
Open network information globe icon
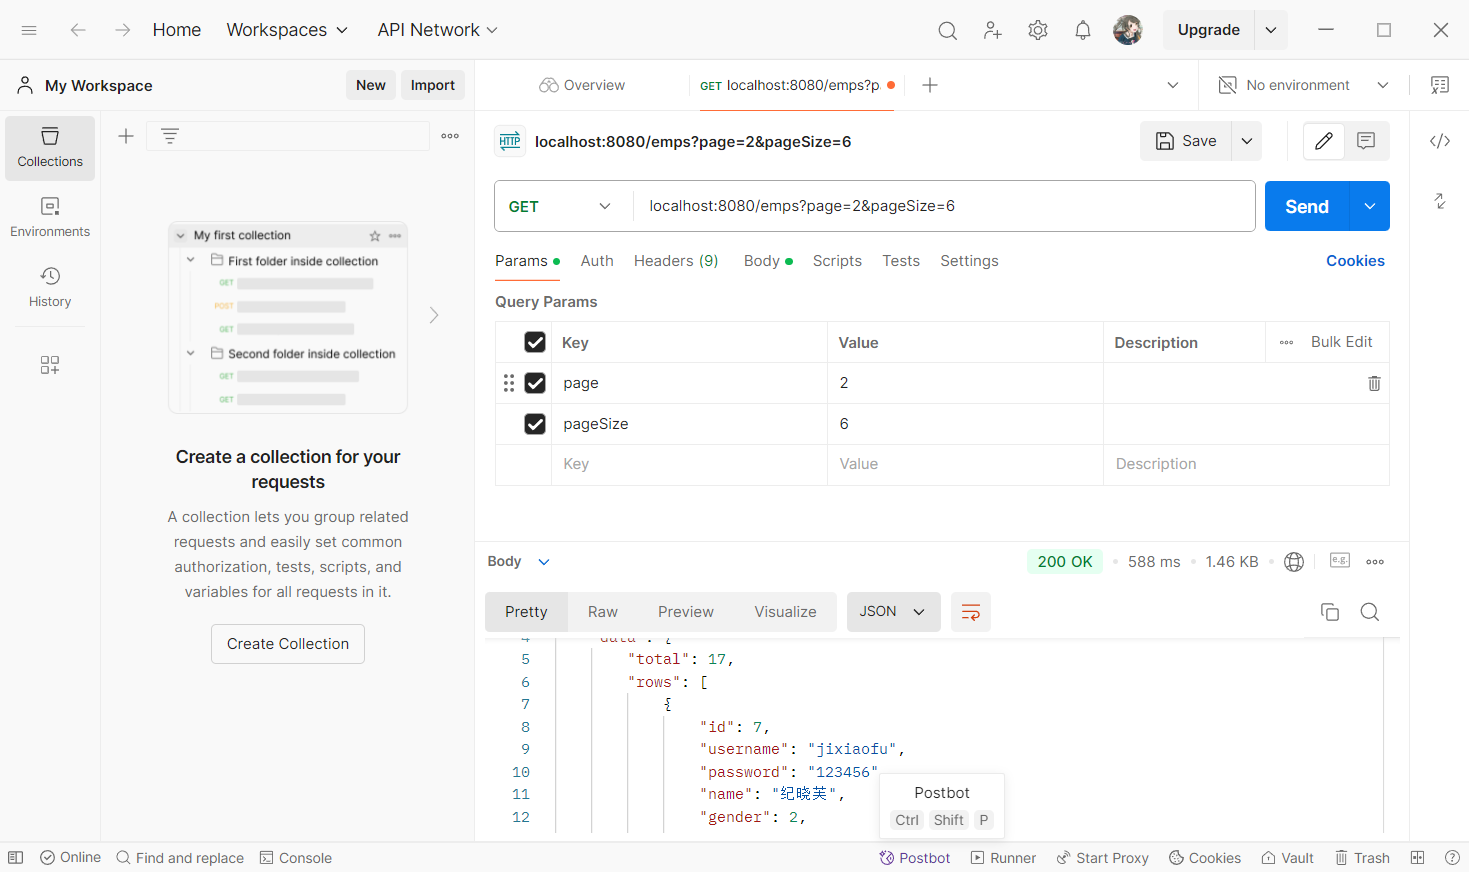[x=1294, y=562]
